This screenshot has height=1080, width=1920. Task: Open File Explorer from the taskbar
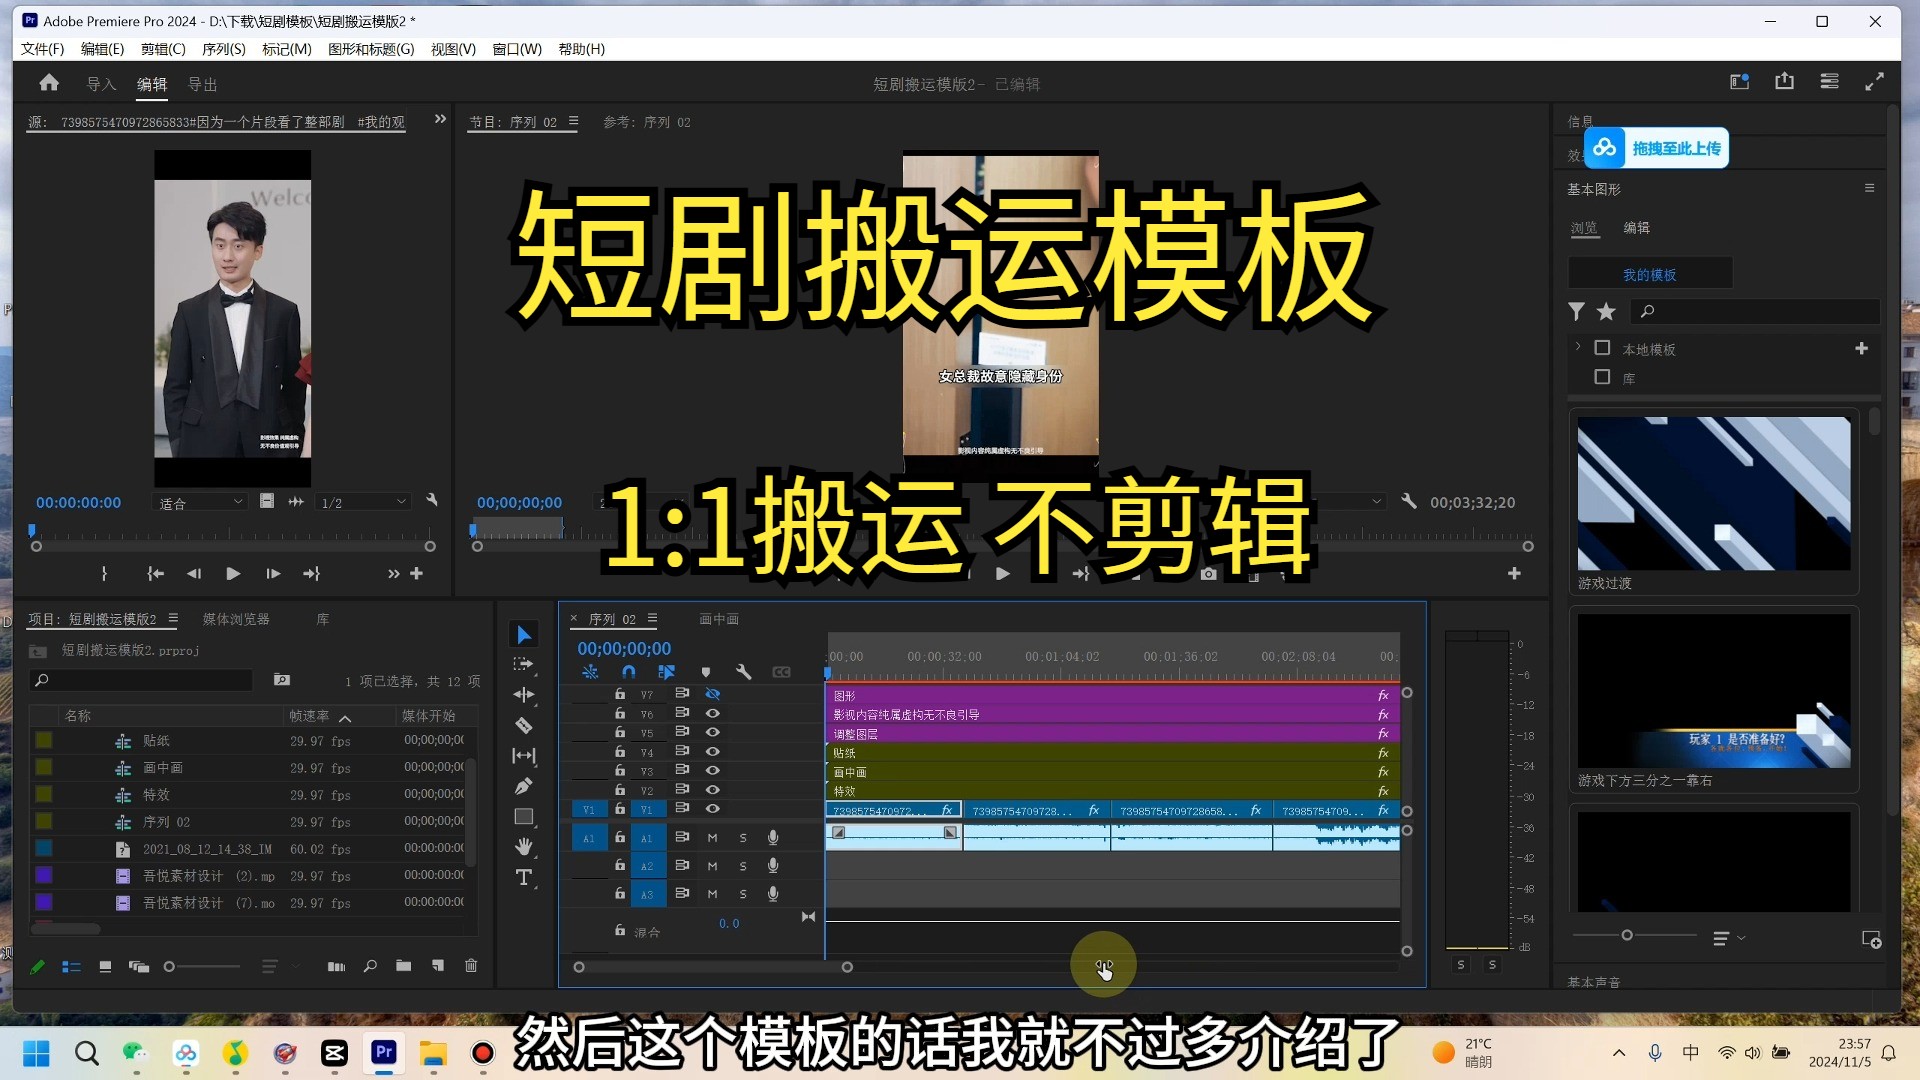433,1053
